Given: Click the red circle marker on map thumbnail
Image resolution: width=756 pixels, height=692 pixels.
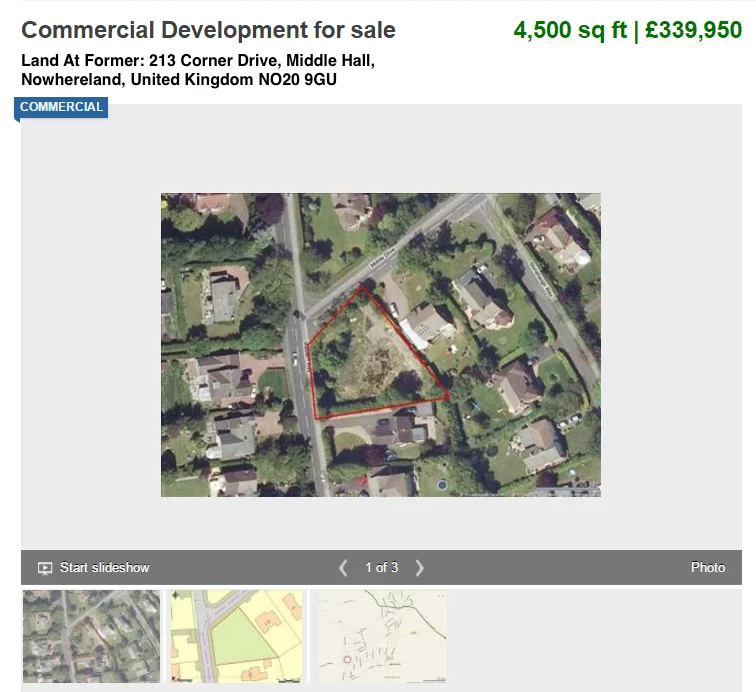Looking at the screenshot, I should pyautogui.click(x=347, y=660).
